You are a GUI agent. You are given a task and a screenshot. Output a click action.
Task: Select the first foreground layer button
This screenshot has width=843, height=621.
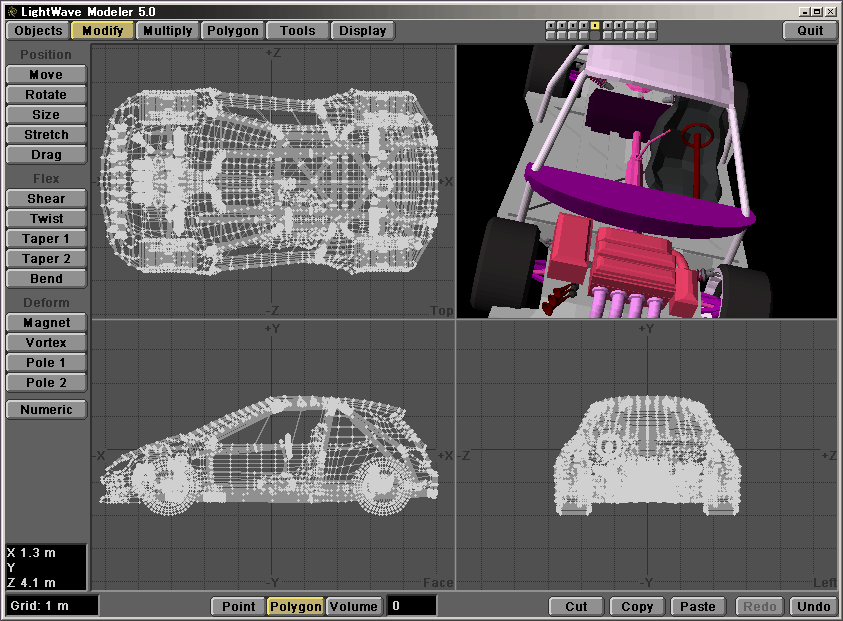pos(551,25)
